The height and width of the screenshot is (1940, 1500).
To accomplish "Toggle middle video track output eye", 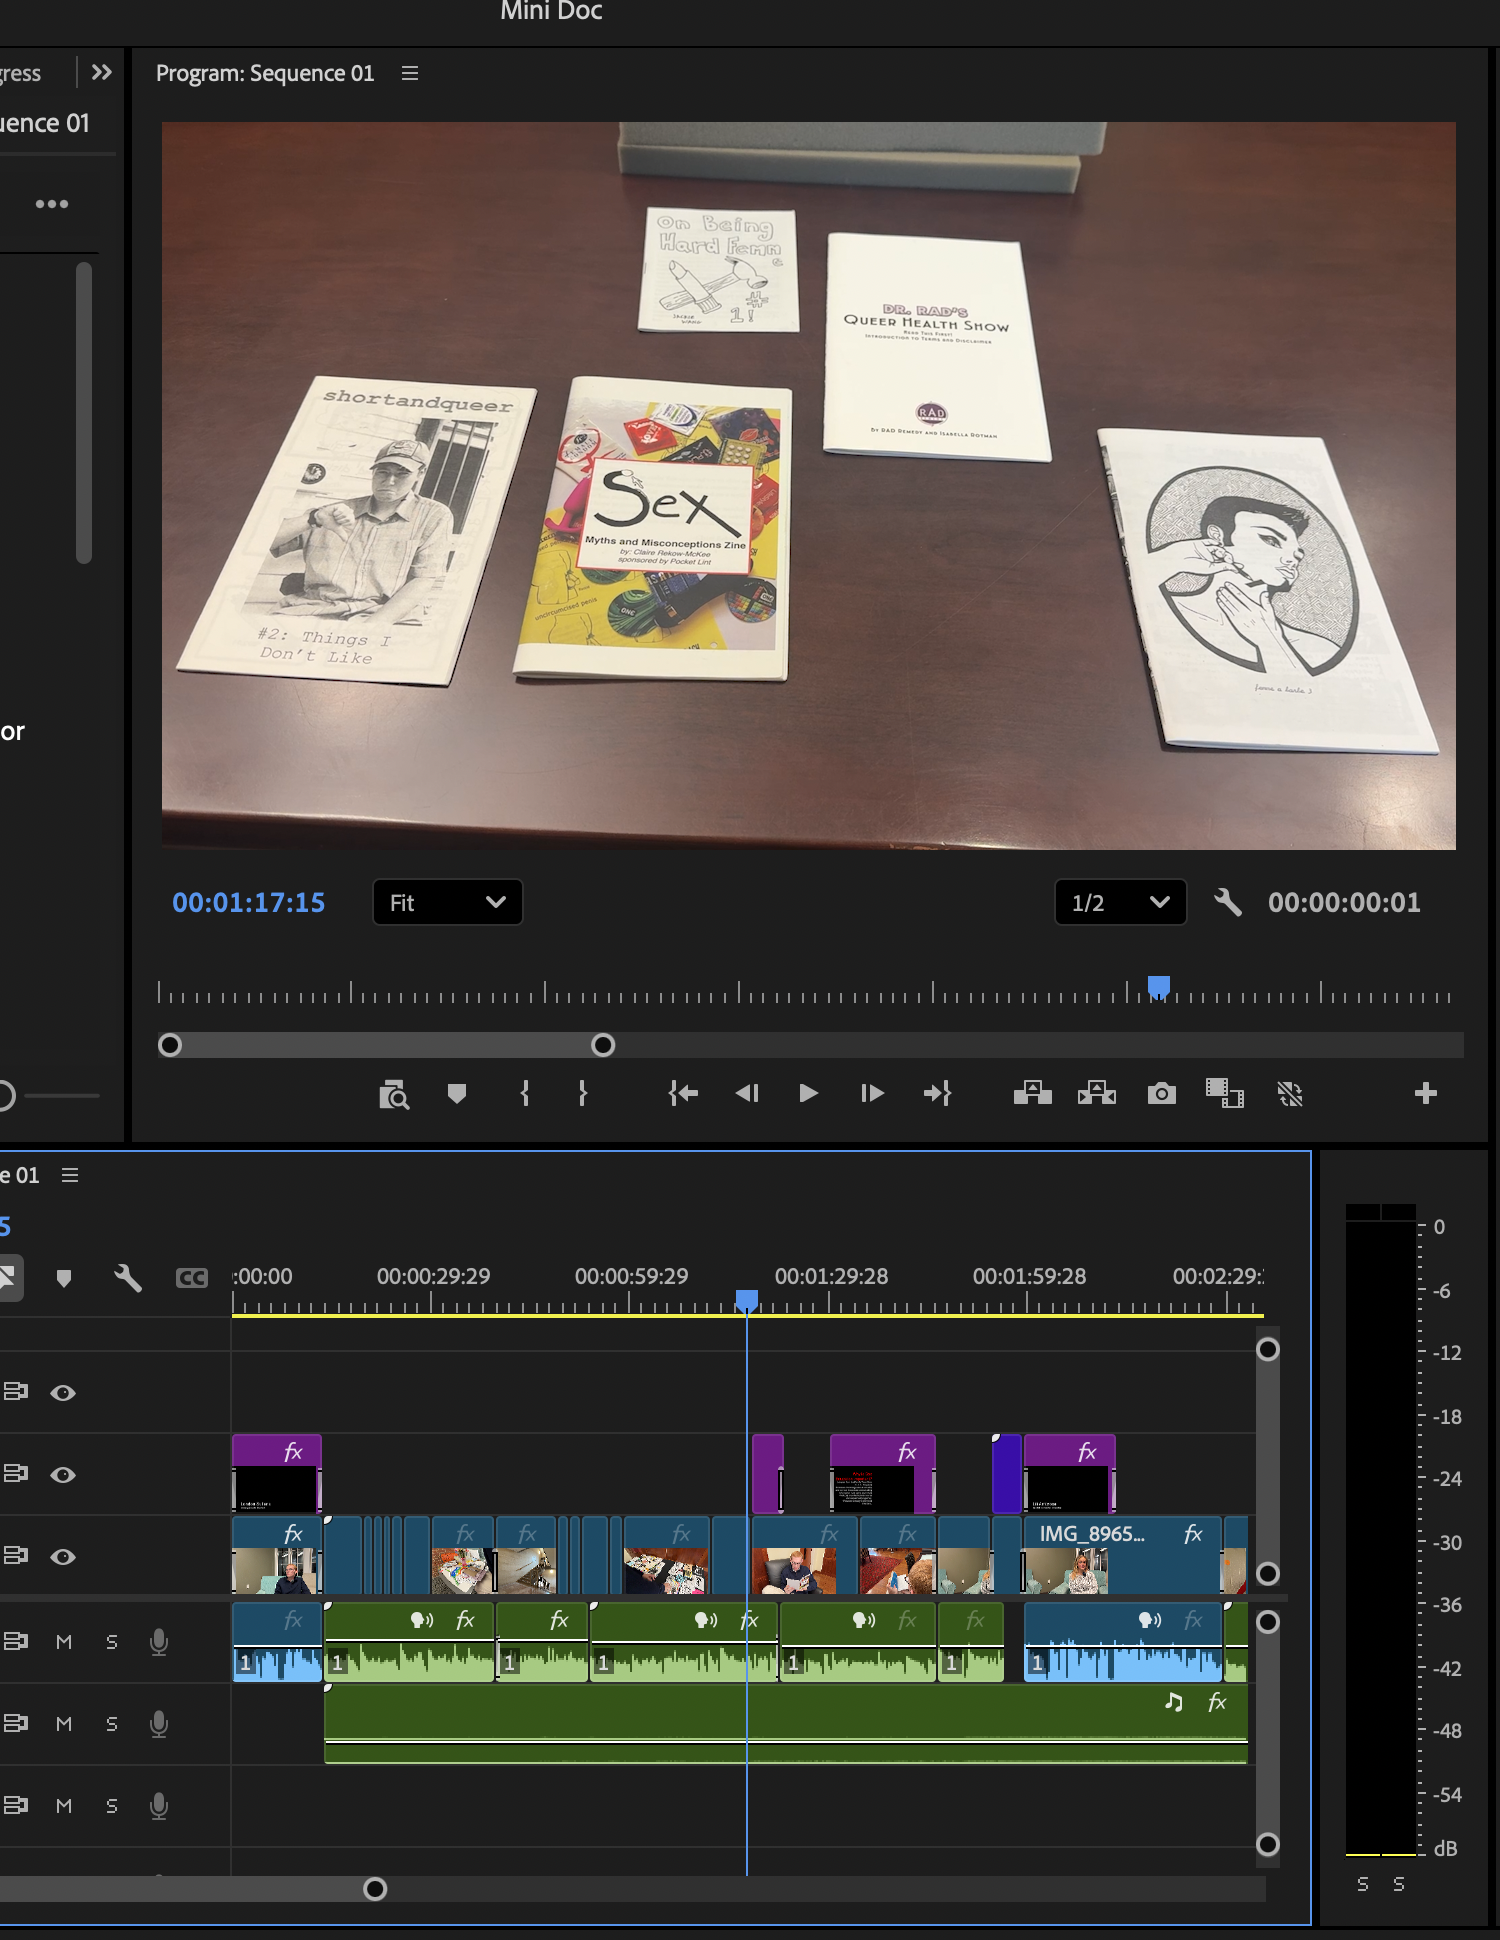I will tap(63, 1475).
